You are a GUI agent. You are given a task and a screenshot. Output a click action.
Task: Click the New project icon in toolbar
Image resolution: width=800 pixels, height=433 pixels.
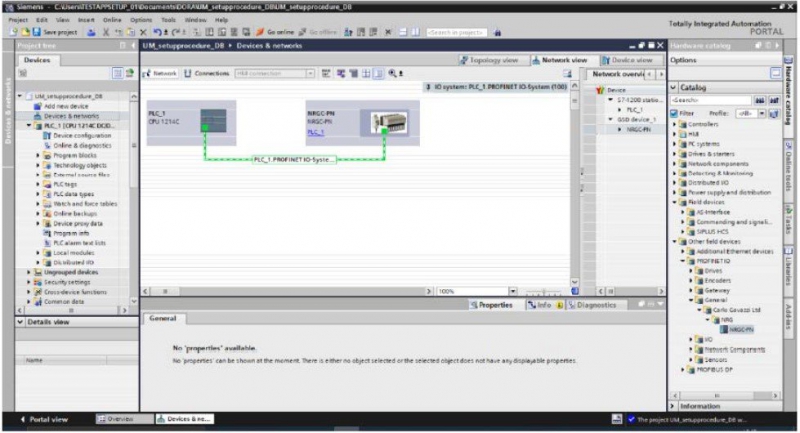click(14, 32)
